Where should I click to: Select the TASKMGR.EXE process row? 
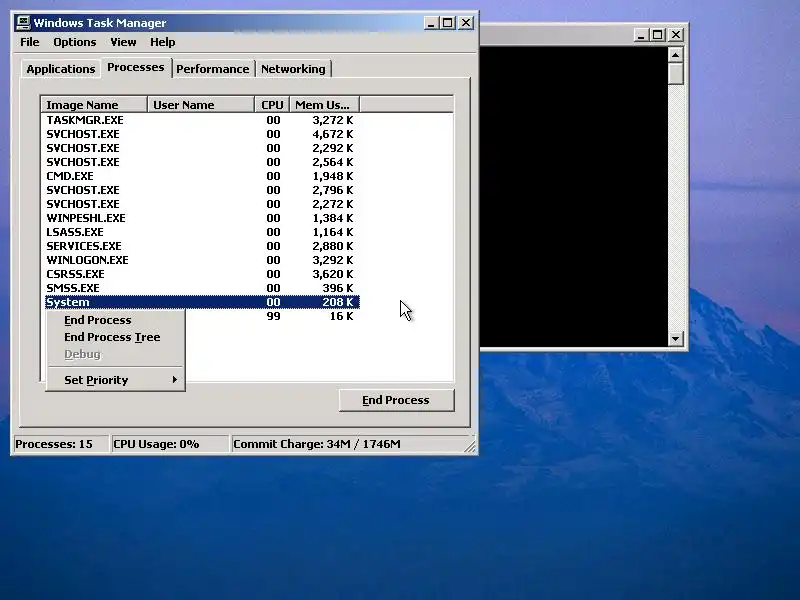click(202, 120)
